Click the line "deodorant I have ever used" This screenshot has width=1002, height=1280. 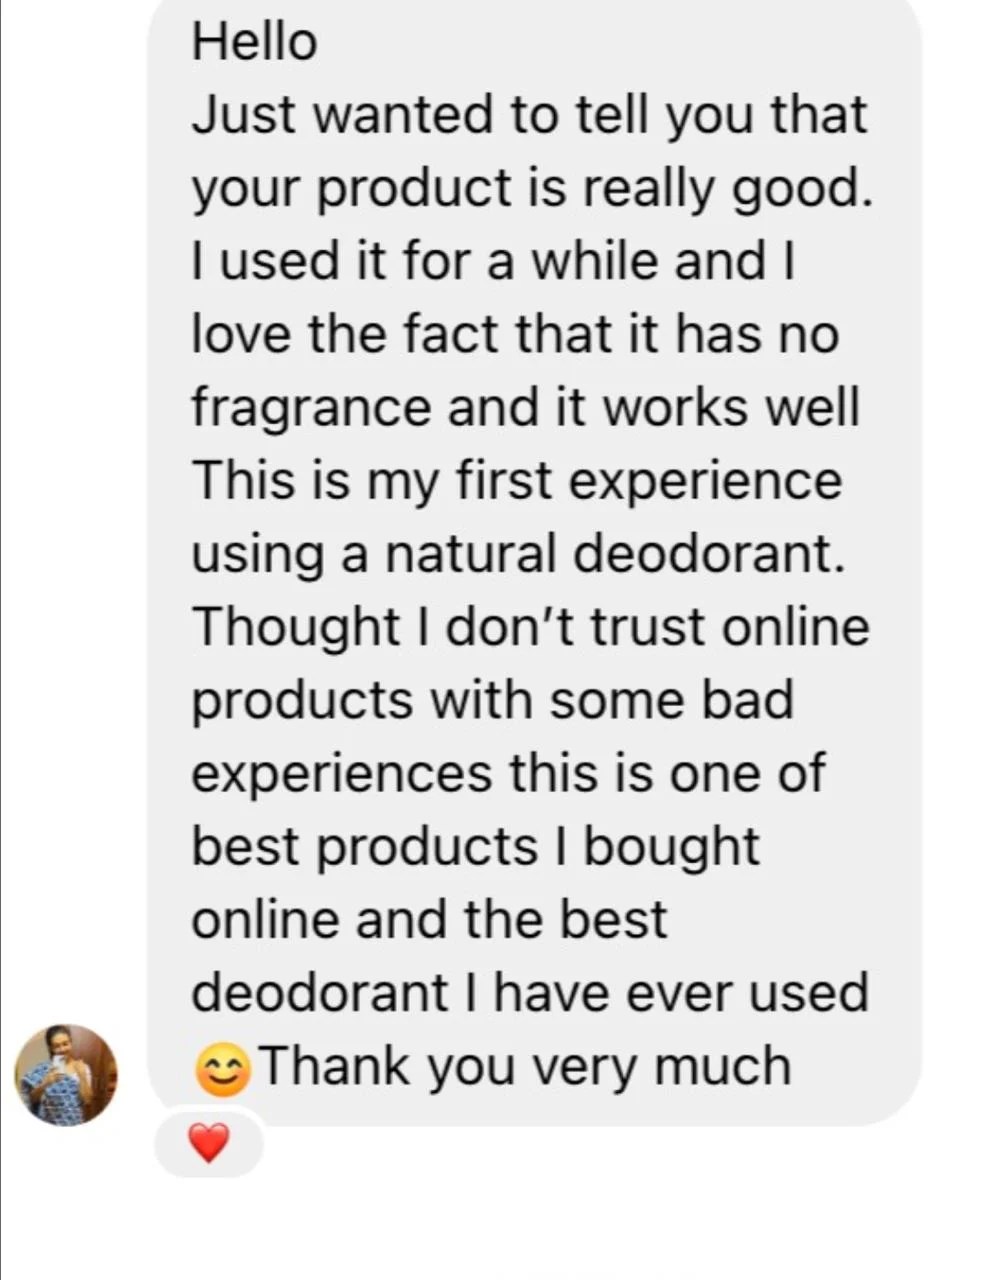pos(530,993)
